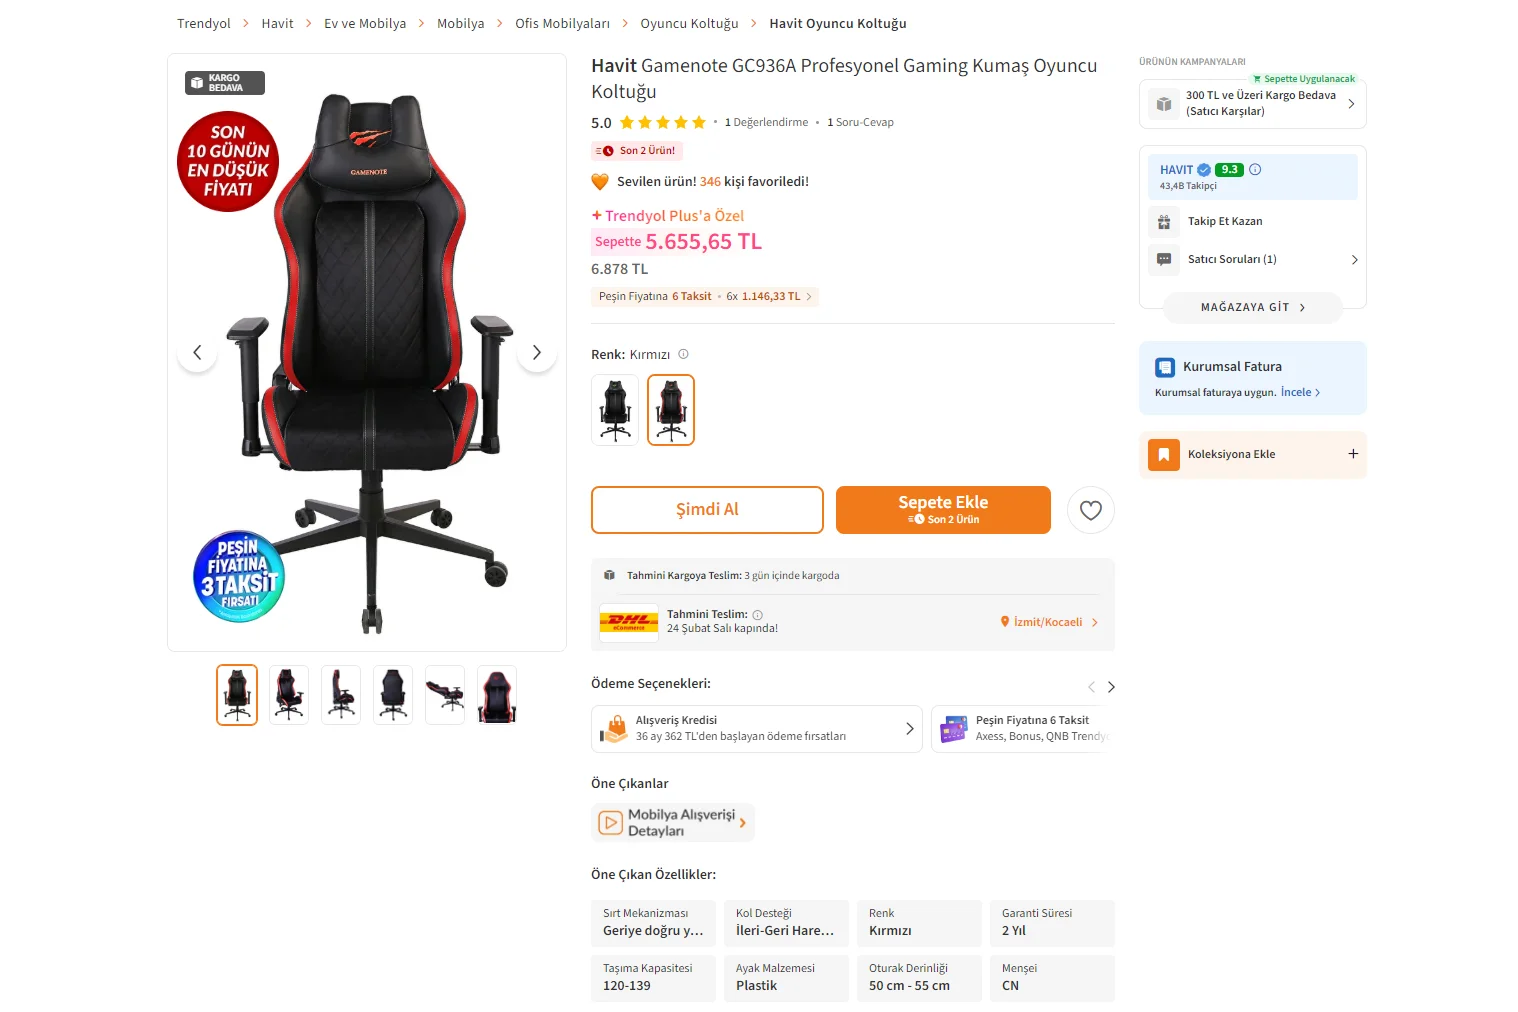Open MAĞAZAYA GİT store link
Image resolution: width=1518 pixels, height=1012 pixels.
[1252, 308]
